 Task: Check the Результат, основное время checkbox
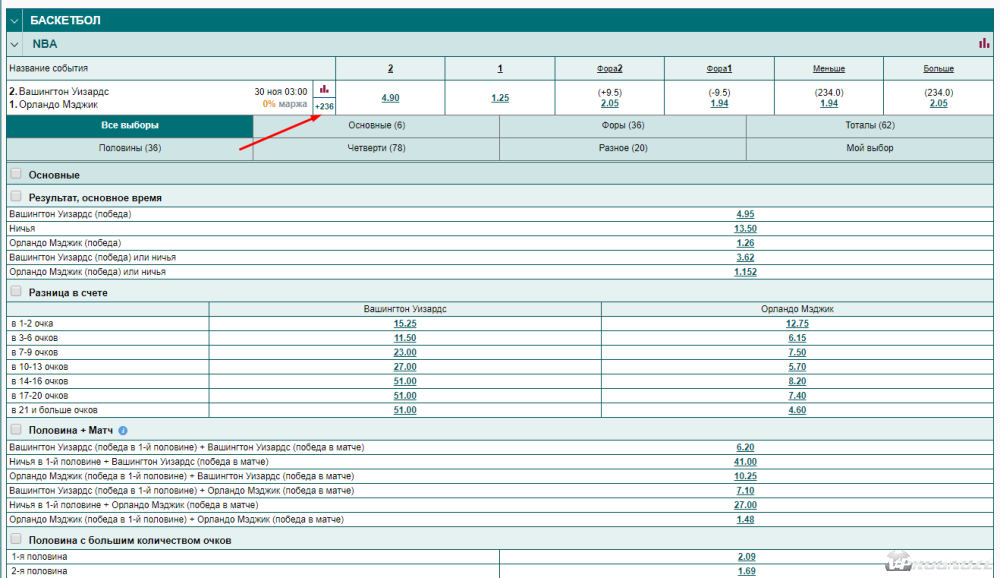tap(16, 197)
